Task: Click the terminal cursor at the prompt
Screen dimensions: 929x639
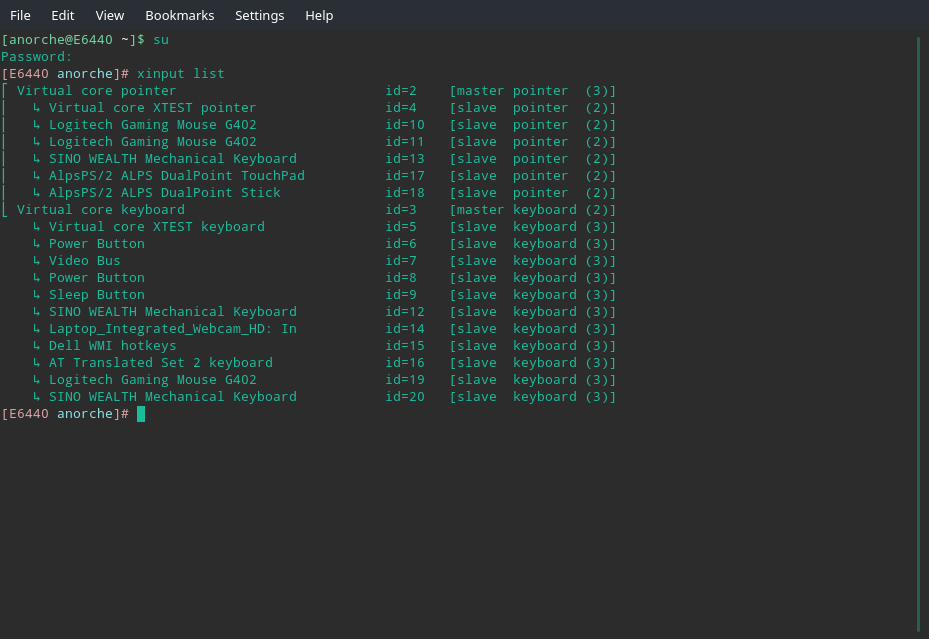Action: (141, 414)
